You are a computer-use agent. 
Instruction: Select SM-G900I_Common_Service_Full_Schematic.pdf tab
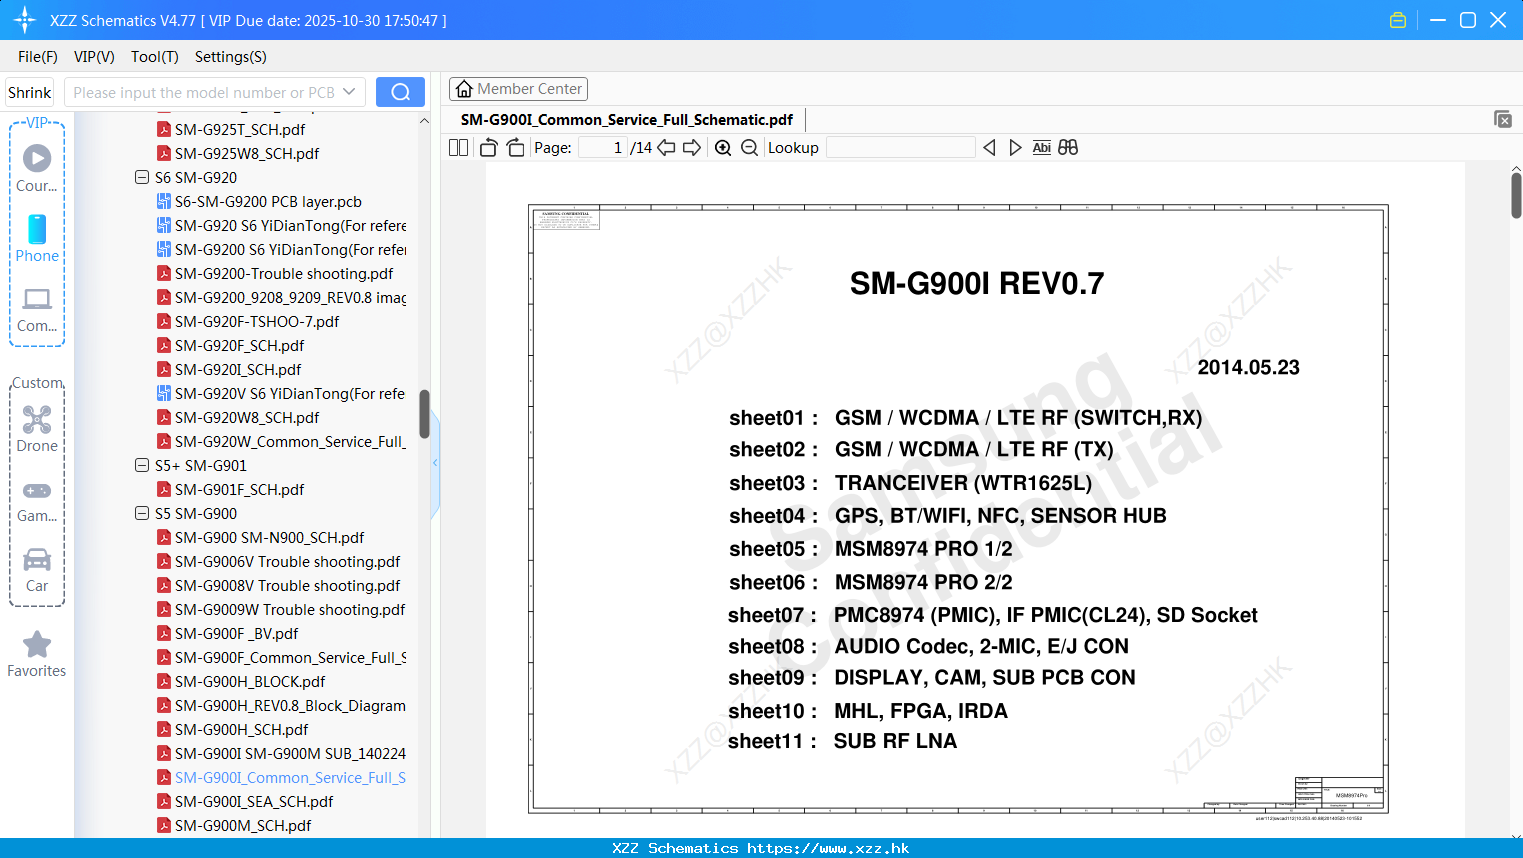point(627,119)
